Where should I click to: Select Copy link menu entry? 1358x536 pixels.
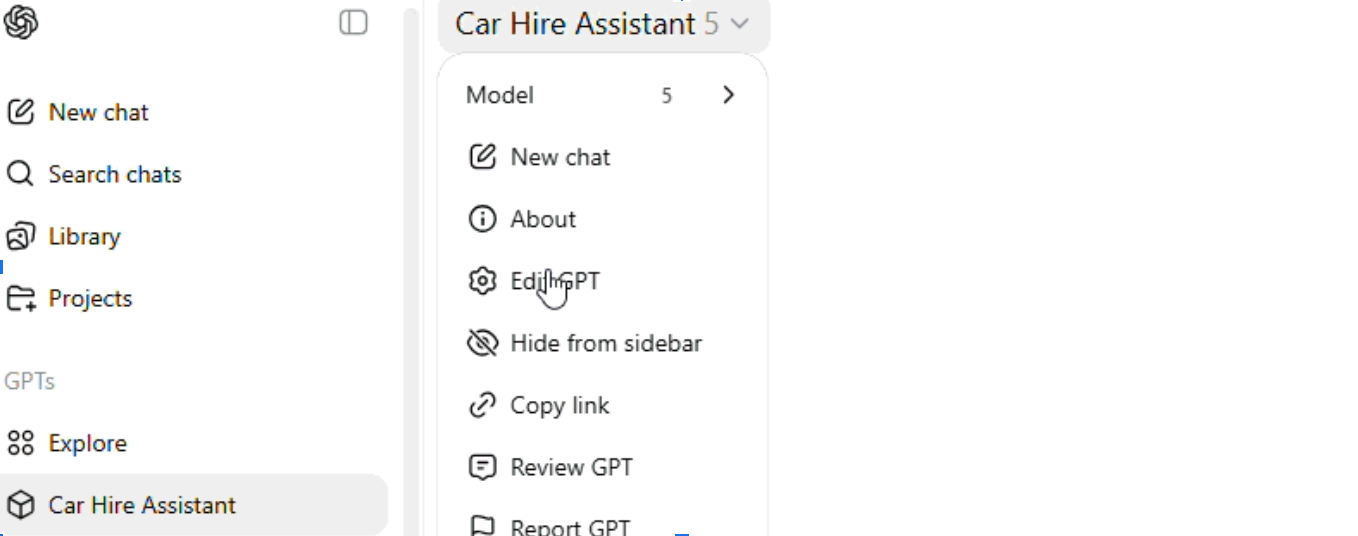point(603,405)
